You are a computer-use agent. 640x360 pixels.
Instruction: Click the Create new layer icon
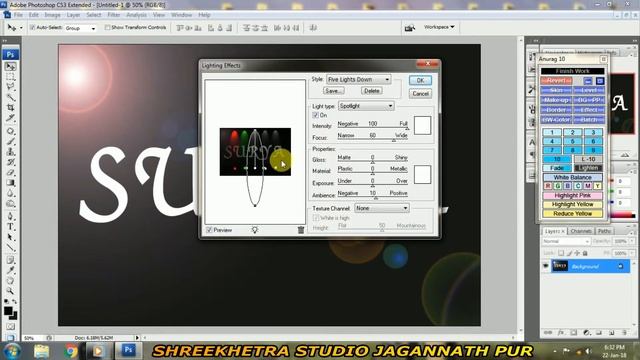point(611,333)
